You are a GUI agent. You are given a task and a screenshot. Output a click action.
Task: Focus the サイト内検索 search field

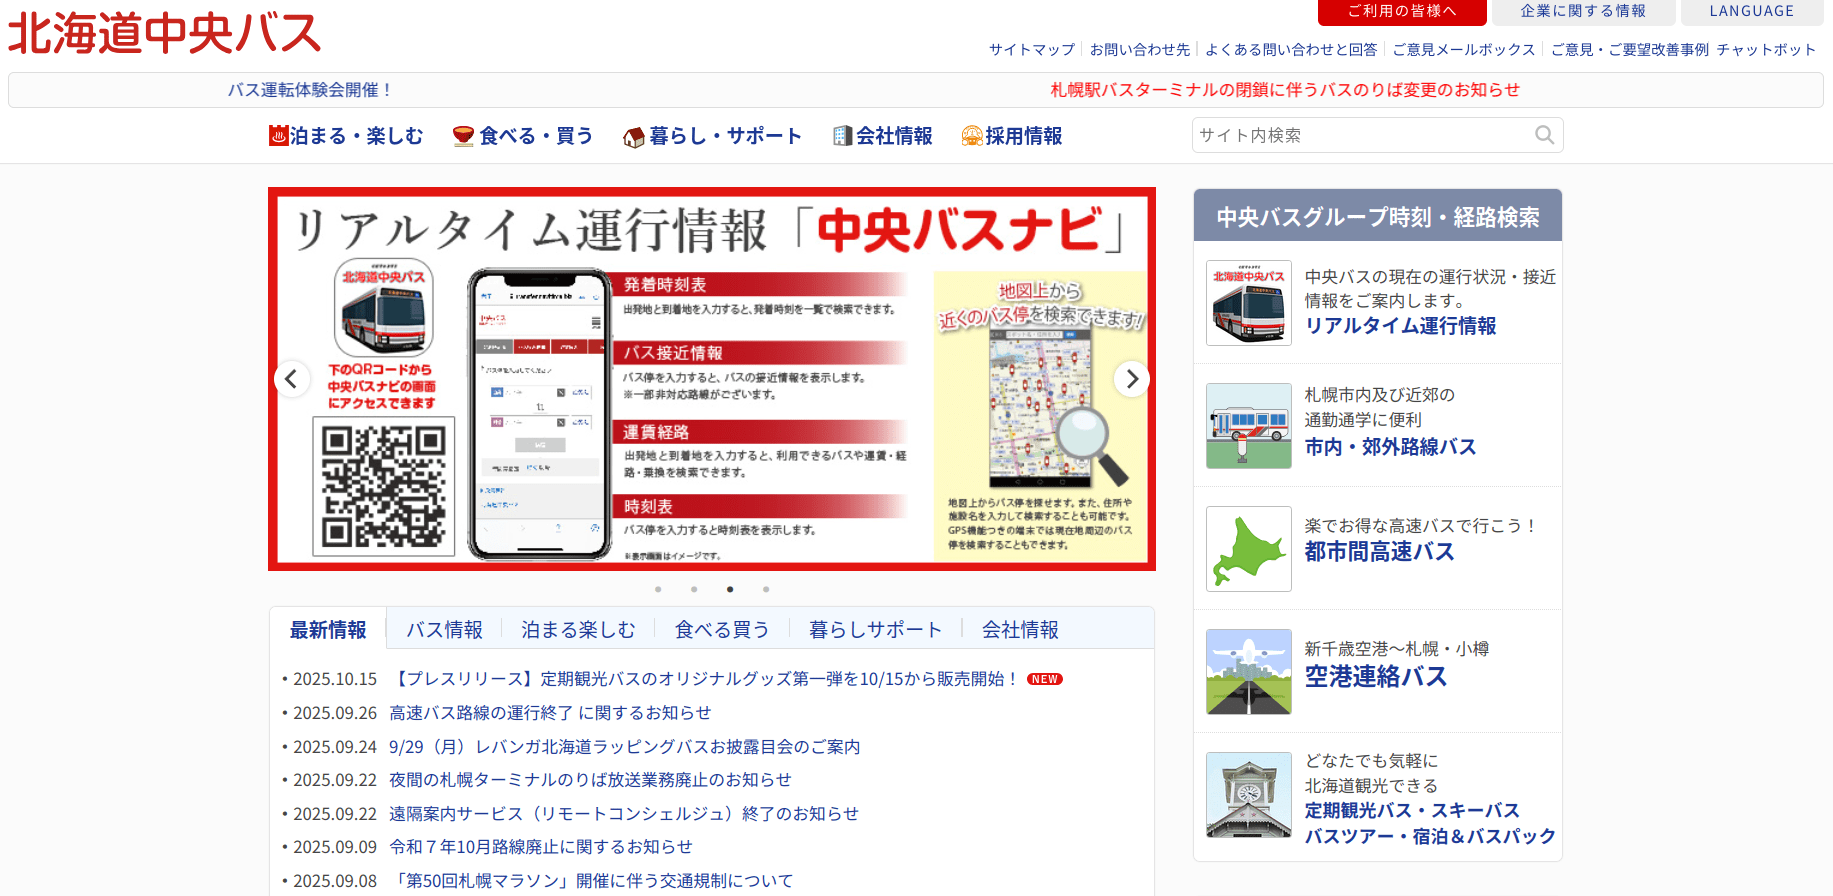coord(1360,135)
